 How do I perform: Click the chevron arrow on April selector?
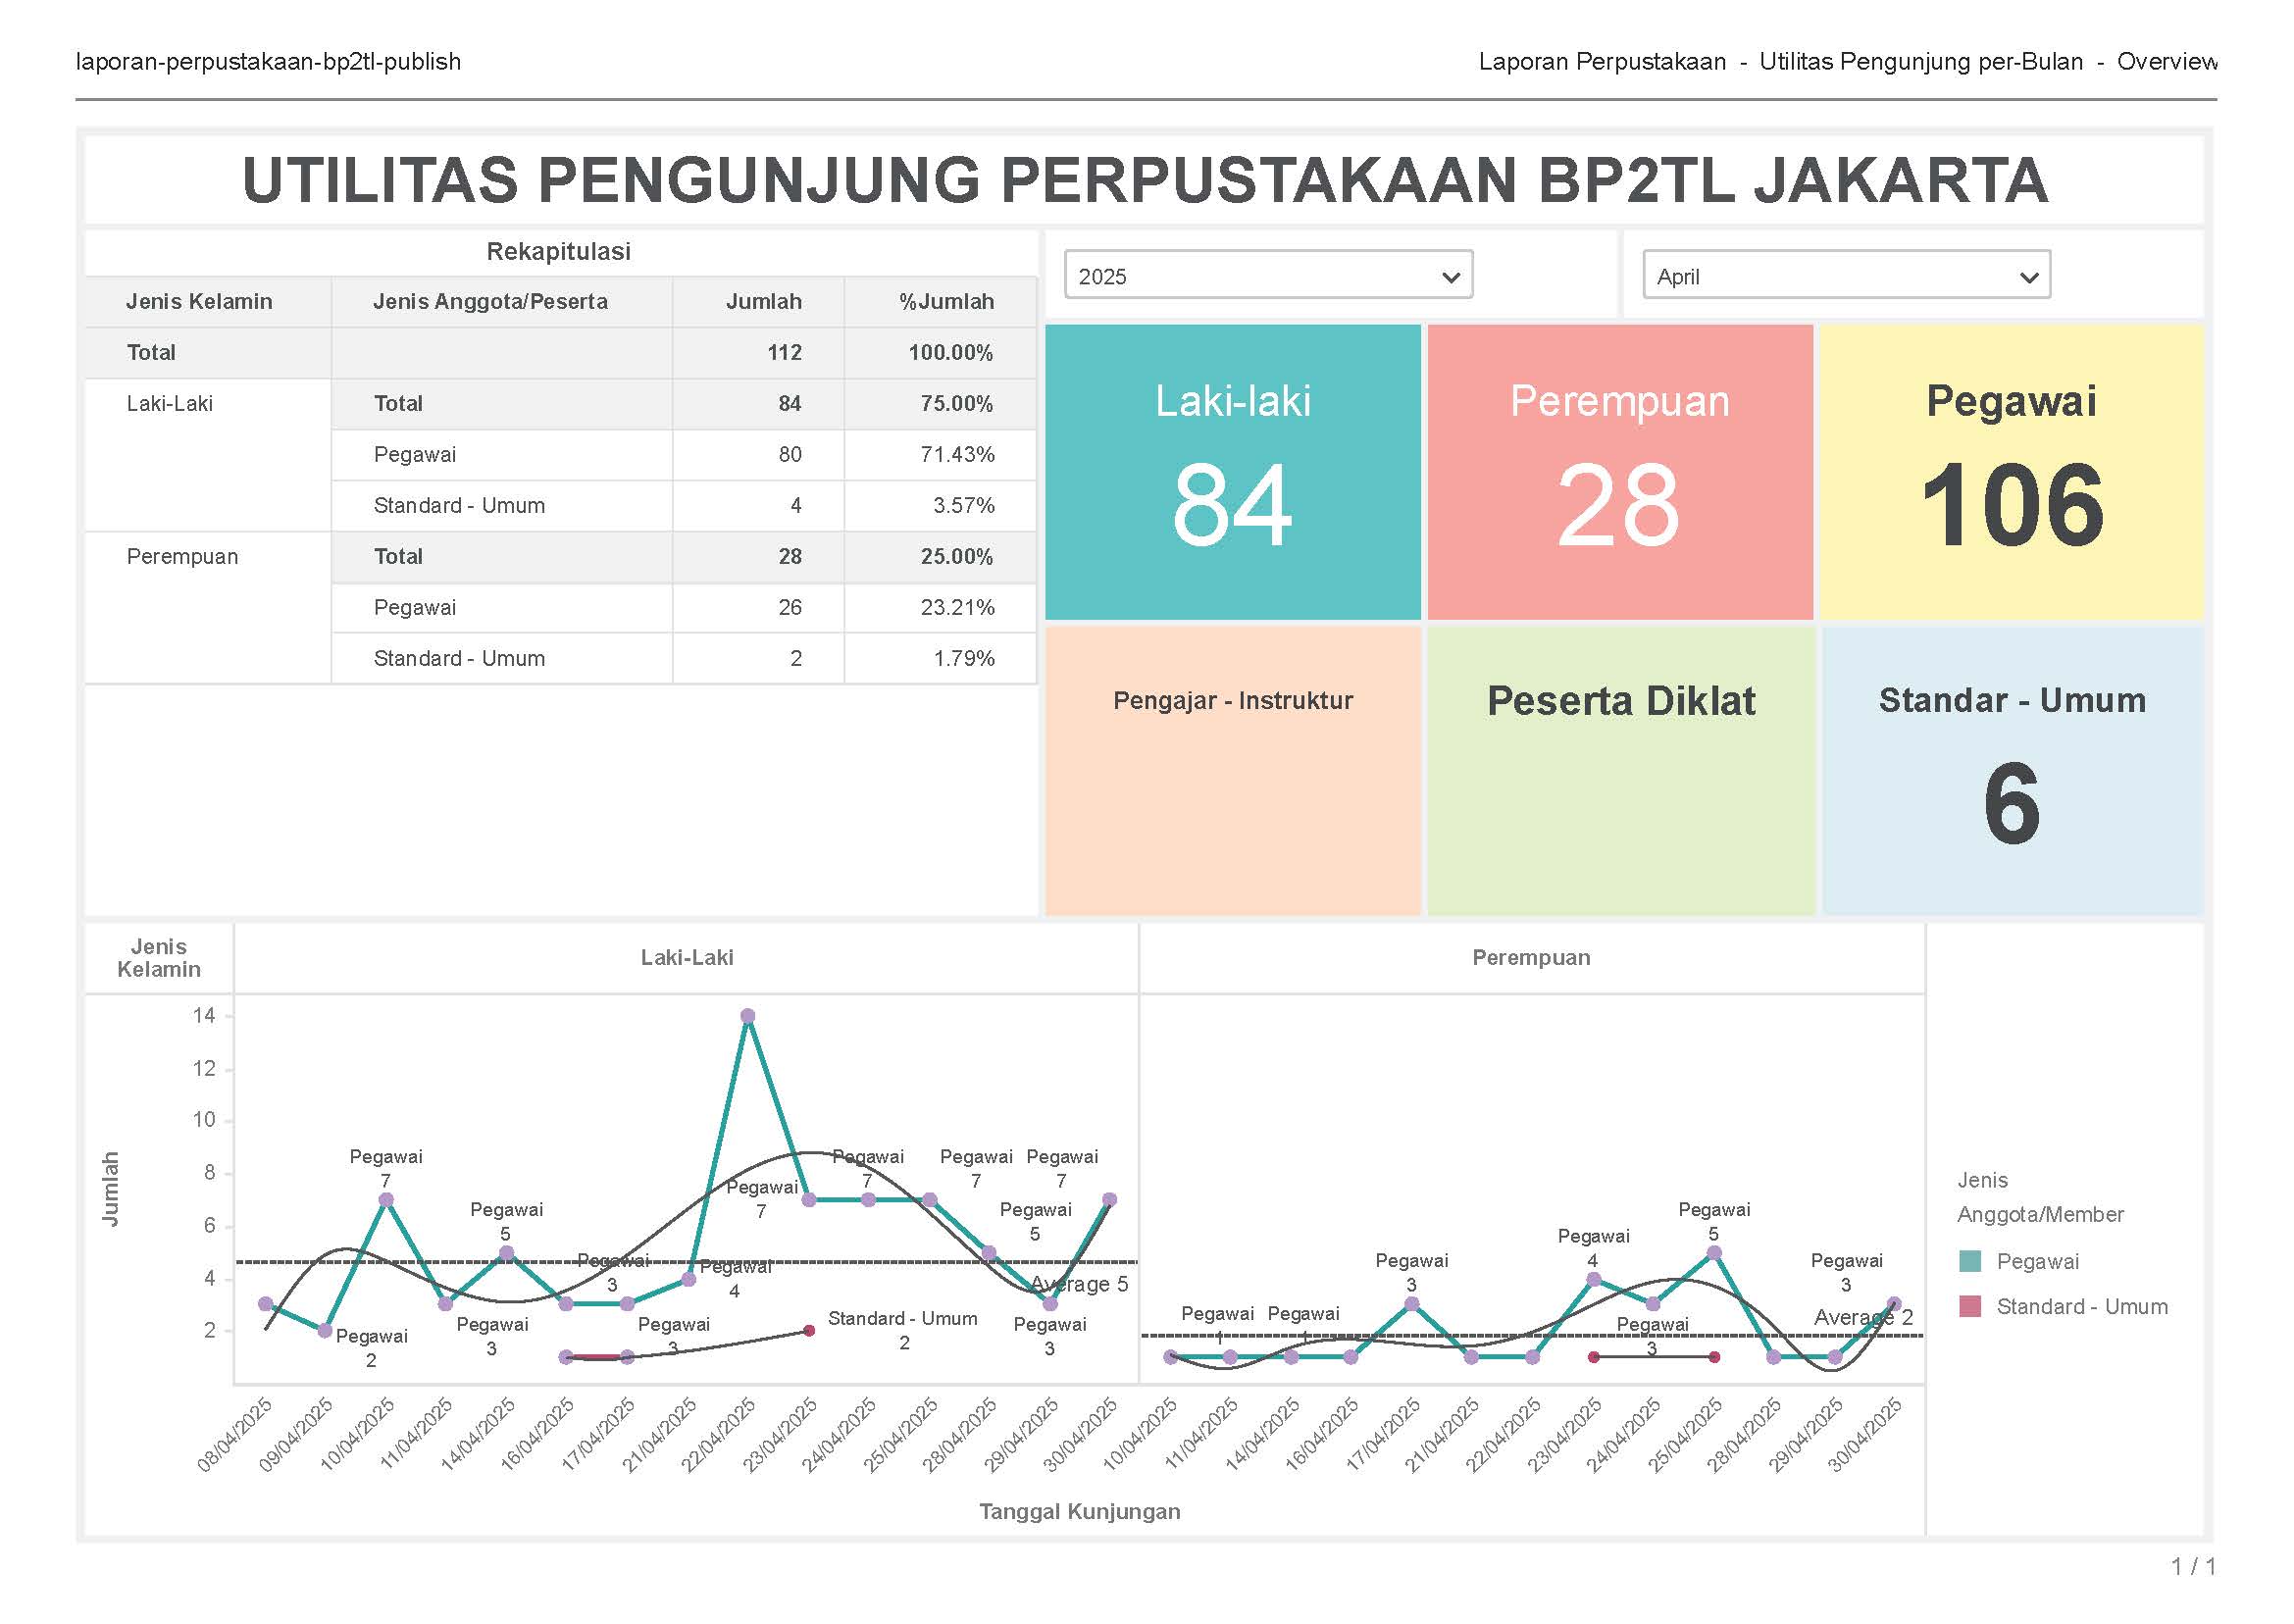coord(2028,277)
